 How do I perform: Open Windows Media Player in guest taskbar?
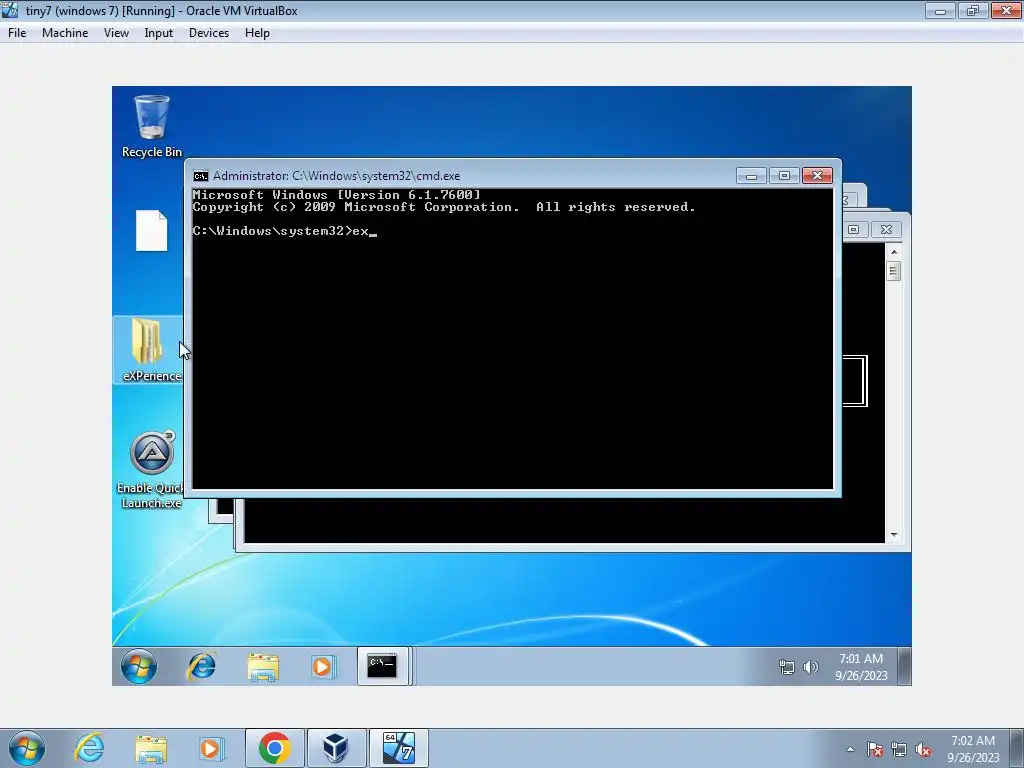click(x=323, y=667)
